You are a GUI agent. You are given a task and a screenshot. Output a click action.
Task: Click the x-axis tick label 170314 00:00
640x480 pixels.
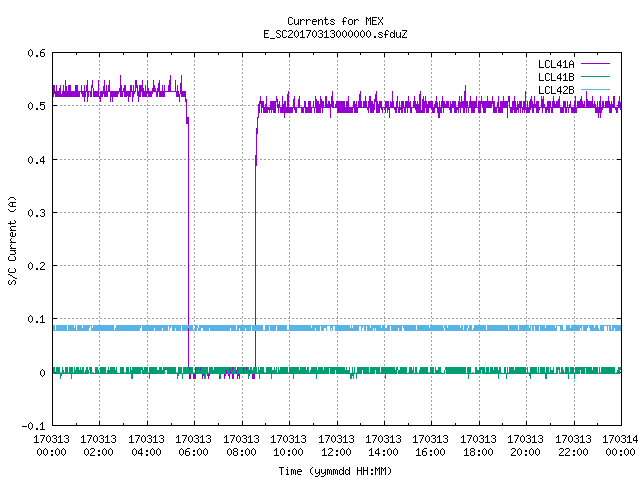[620, 446]
